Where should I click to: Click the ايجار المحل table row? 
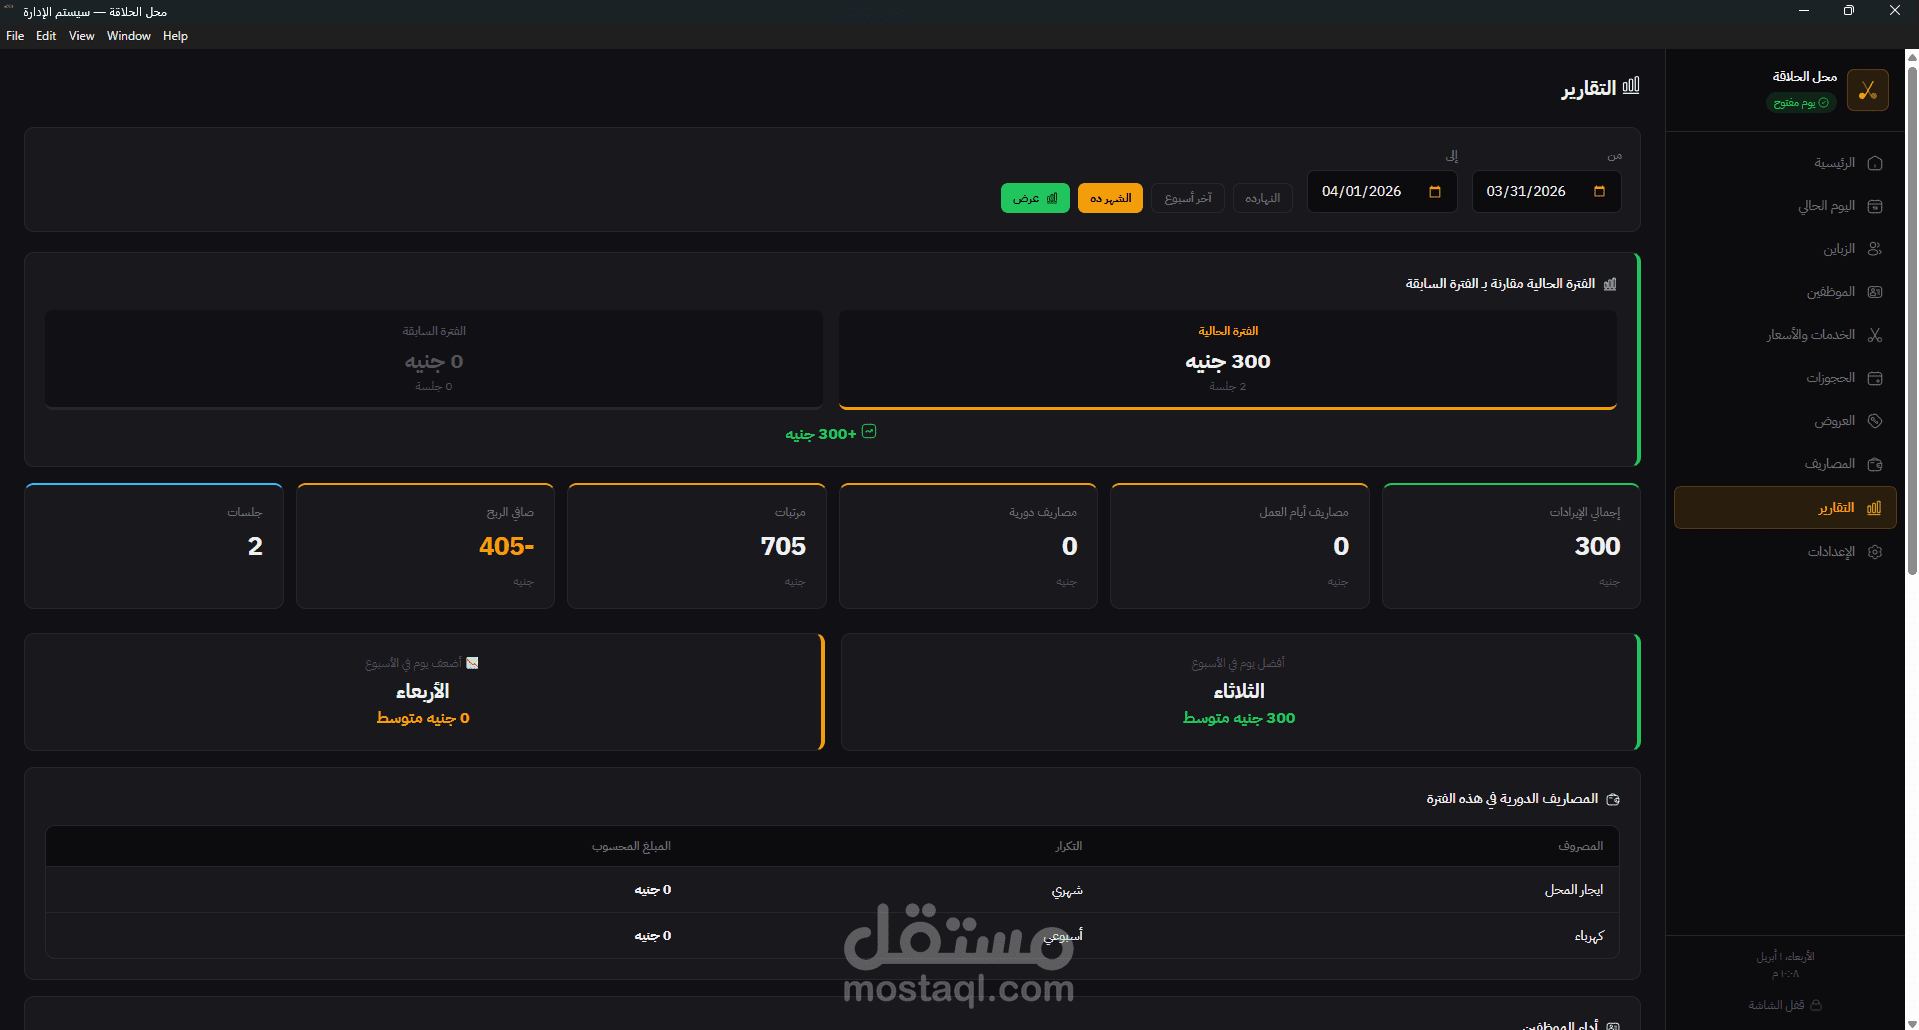pyautogui.click(x=832, y=890)
